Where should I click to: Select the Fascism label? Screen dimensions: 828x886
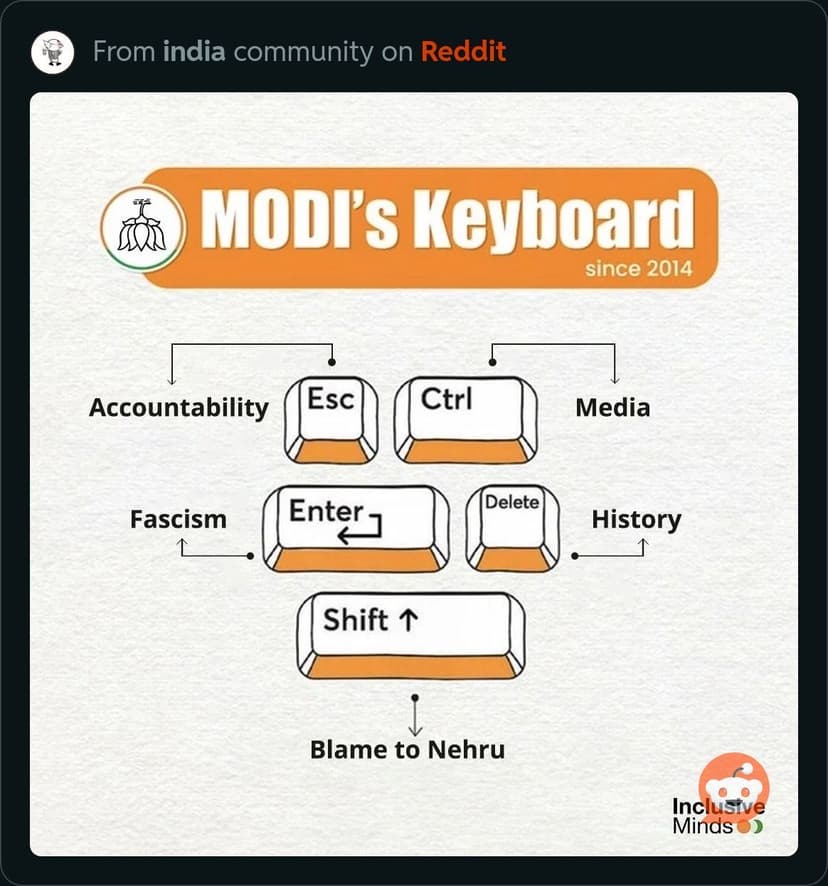(178, 520)
